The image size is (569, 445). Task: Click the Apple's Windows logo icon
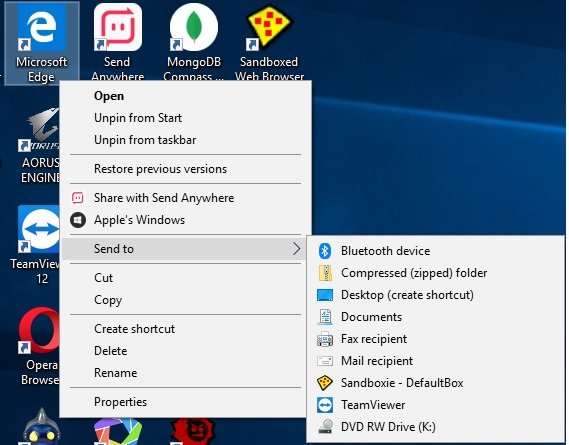pos(78,220)
